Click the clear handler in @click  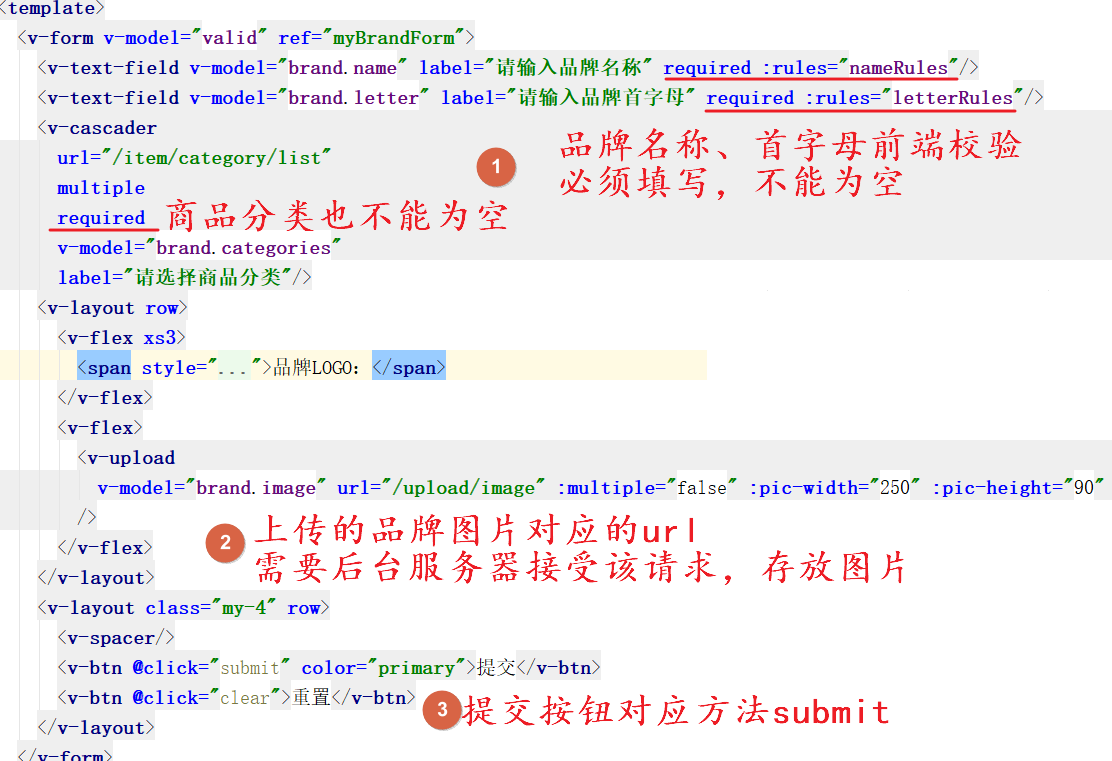(x=245, y=698)
